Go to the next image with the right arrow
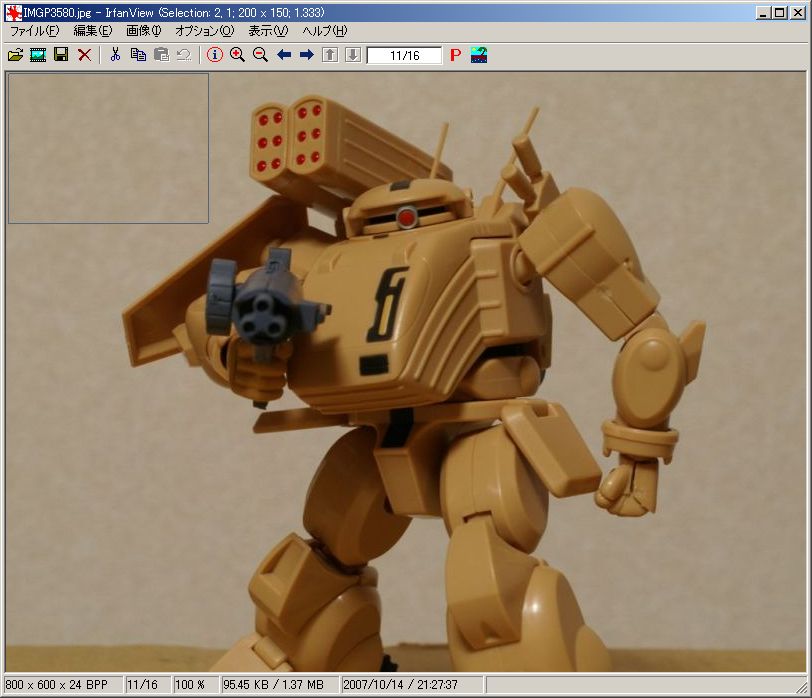 [x=307, y=55]
